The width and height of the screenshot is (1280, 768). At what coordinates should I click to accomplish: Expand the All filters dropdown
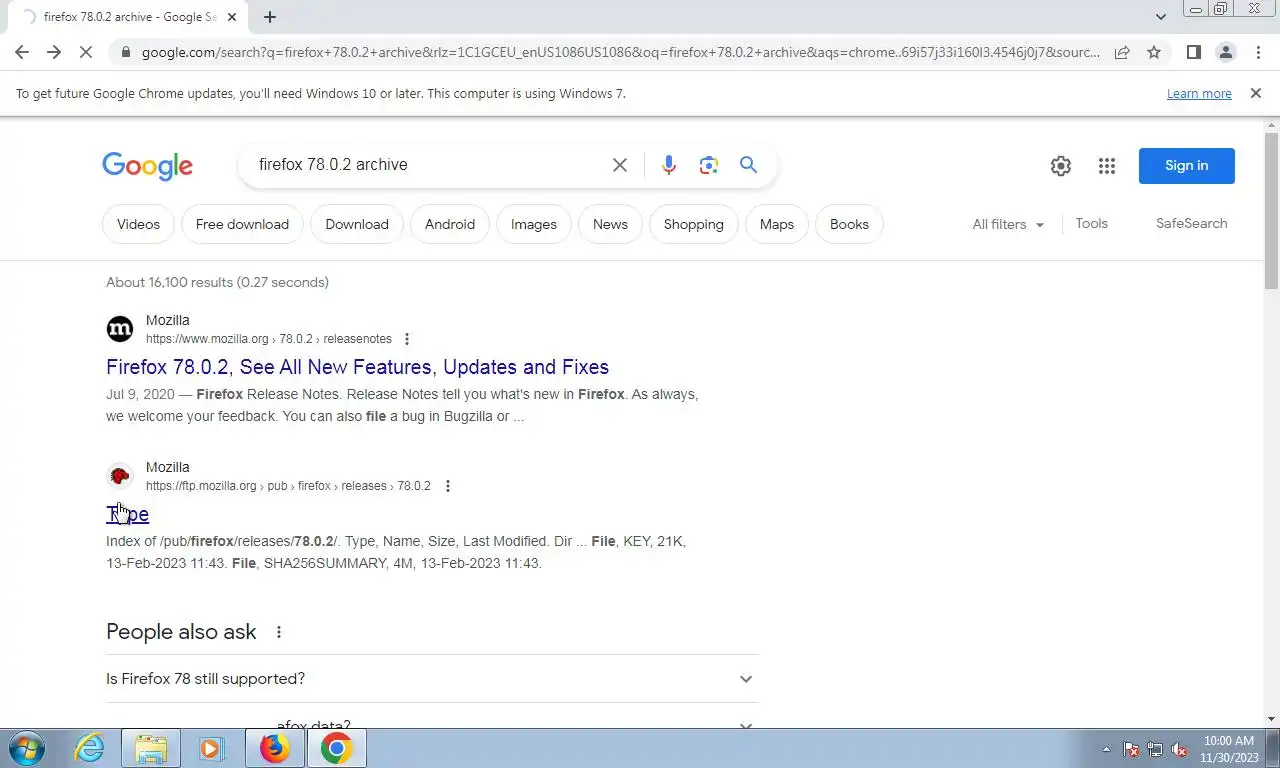[1008, 224]
